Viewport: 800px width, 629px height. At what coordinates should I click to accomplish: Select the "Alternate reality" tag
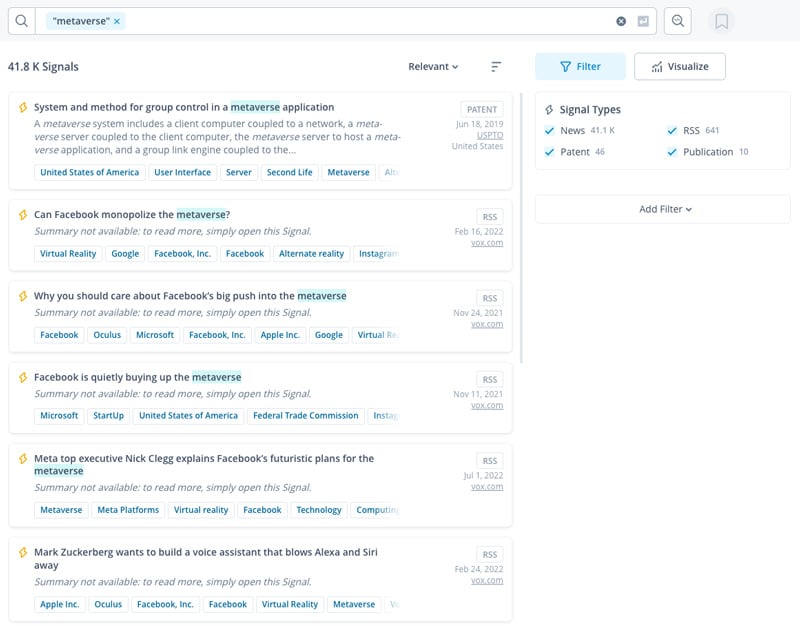tap(311, 254)
